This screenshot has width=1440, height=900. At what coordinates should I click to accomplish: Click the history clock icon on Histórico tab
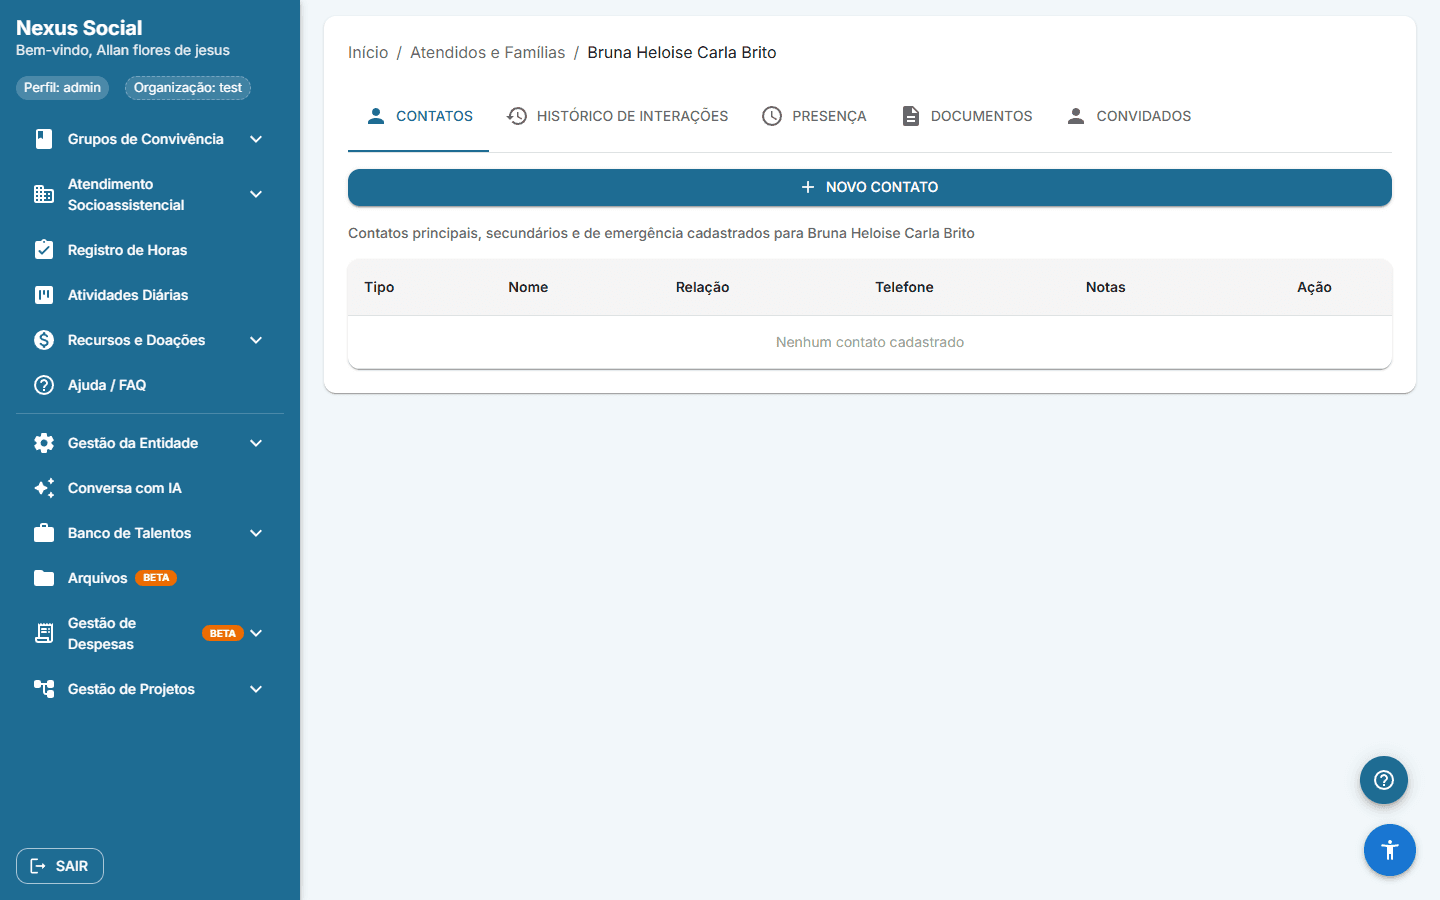(x=517, y=116)
